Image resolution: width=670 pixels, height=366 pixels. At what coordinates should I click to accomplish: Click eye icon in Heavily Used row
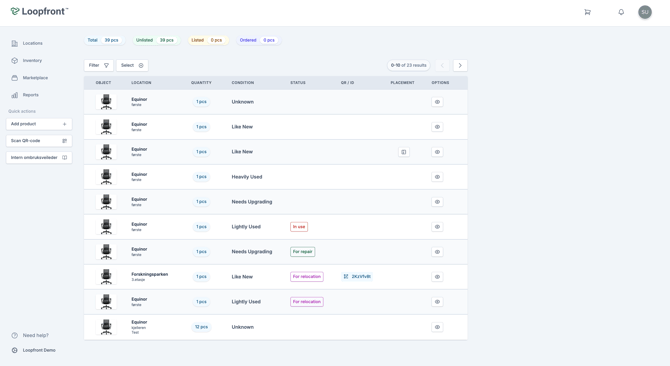(x=437, y=177)
